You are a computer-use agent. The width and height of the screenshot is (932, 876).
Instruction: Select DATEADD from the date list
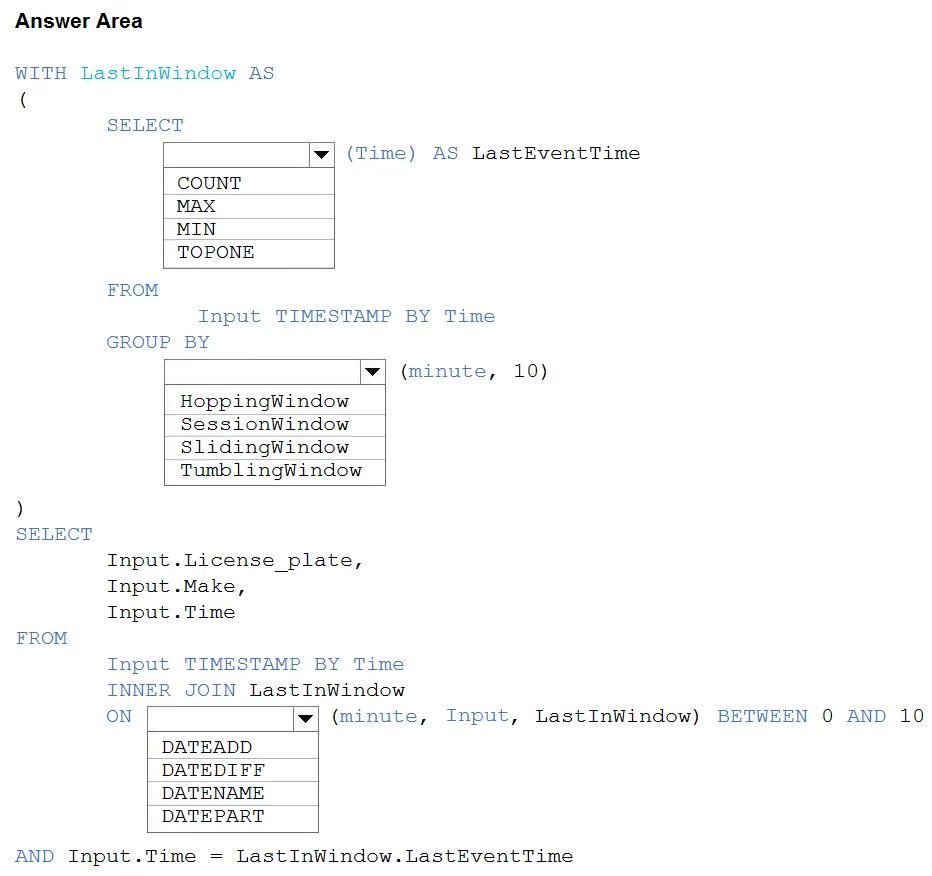pos(233,747)
